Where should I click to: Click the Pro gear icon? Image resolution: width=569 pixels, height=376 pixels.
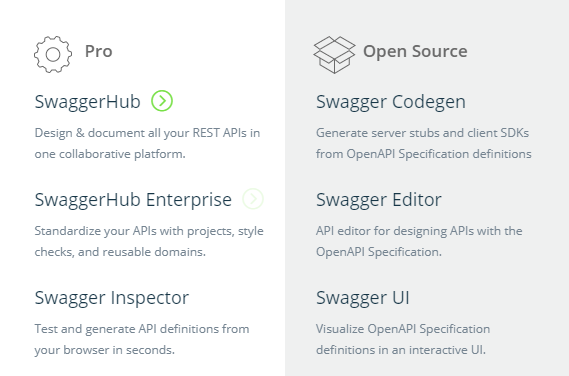coord(53,54)
